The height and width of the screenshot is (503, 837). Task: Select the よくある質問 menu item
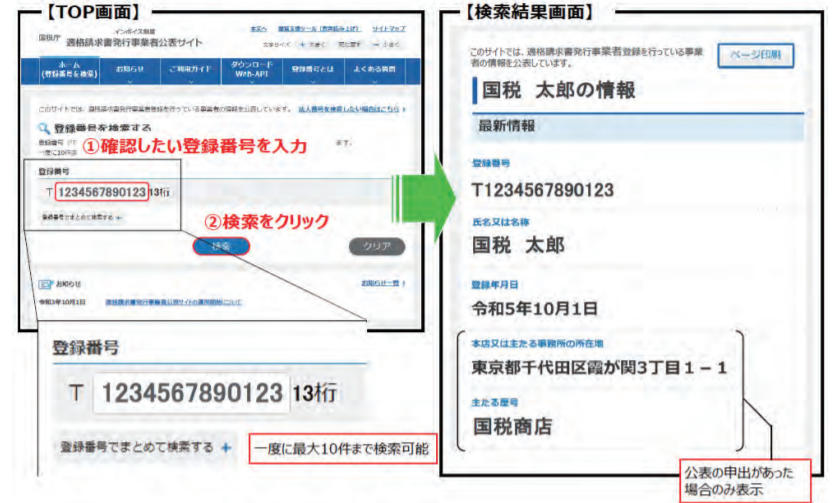(x=372, y=71)
